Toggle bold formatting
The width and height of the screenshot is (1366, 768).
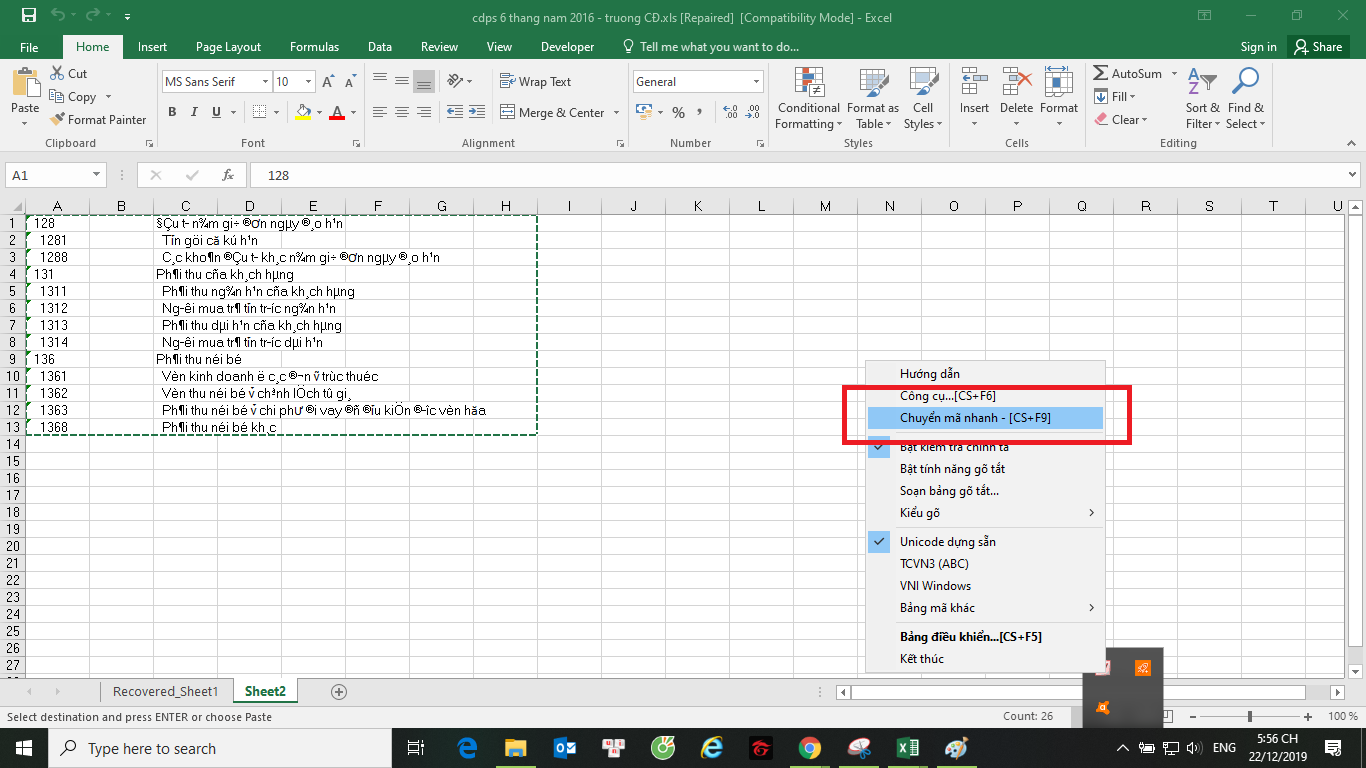click(x=172, y=112)
